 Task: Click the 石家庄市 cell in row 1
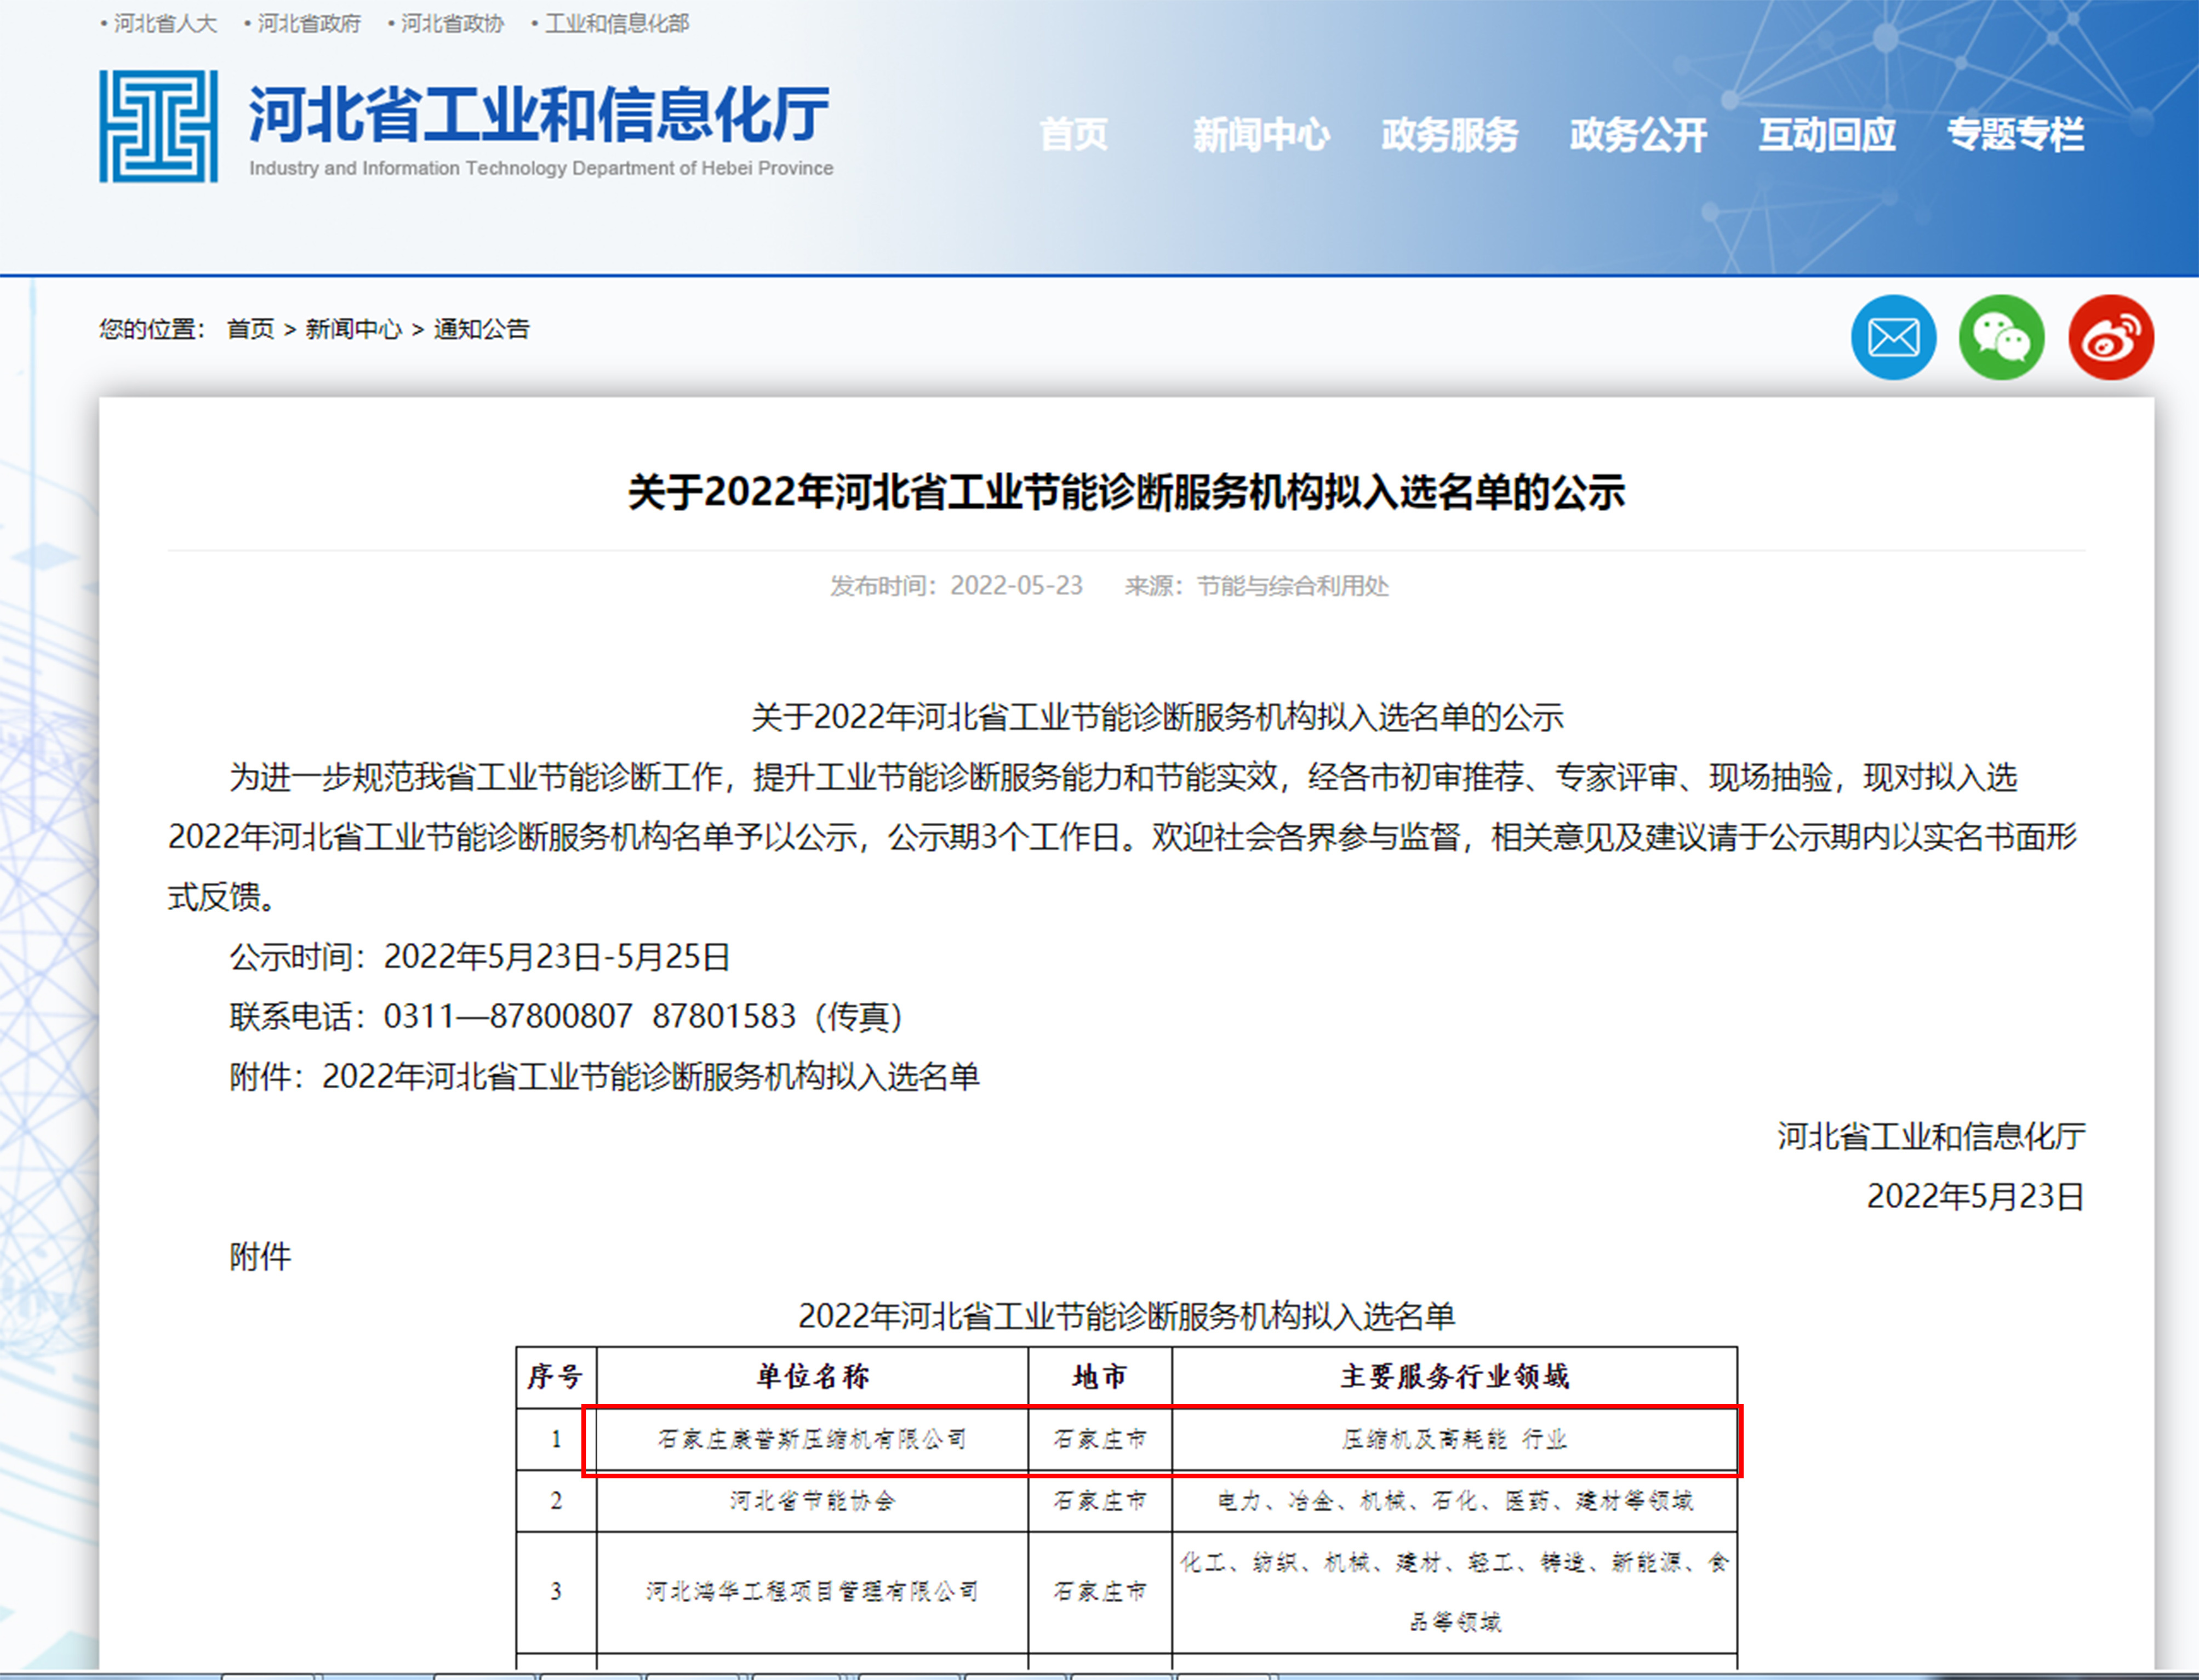pyautogui.click(x=1100, y=1440)
